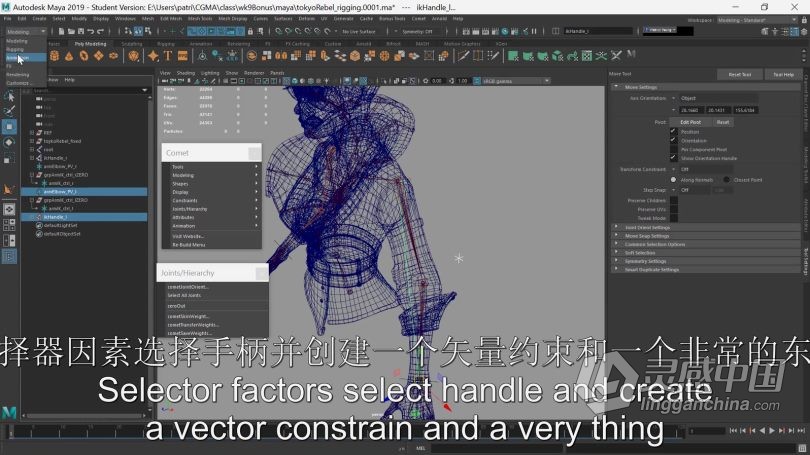
Task: Click the Edit Pivot button
Action: [x=690, y=122]
